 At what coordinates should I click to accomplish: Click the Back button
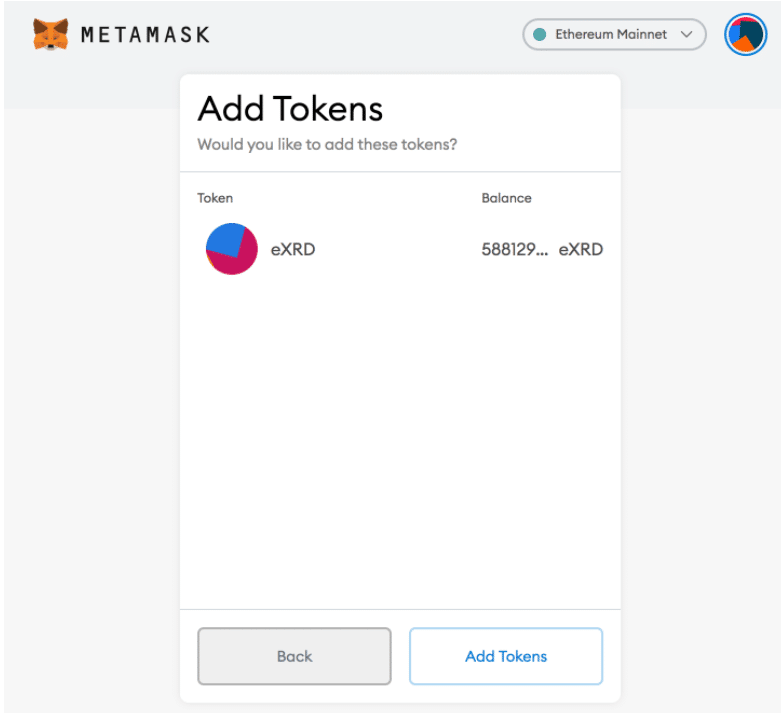[x=294, y=656]
